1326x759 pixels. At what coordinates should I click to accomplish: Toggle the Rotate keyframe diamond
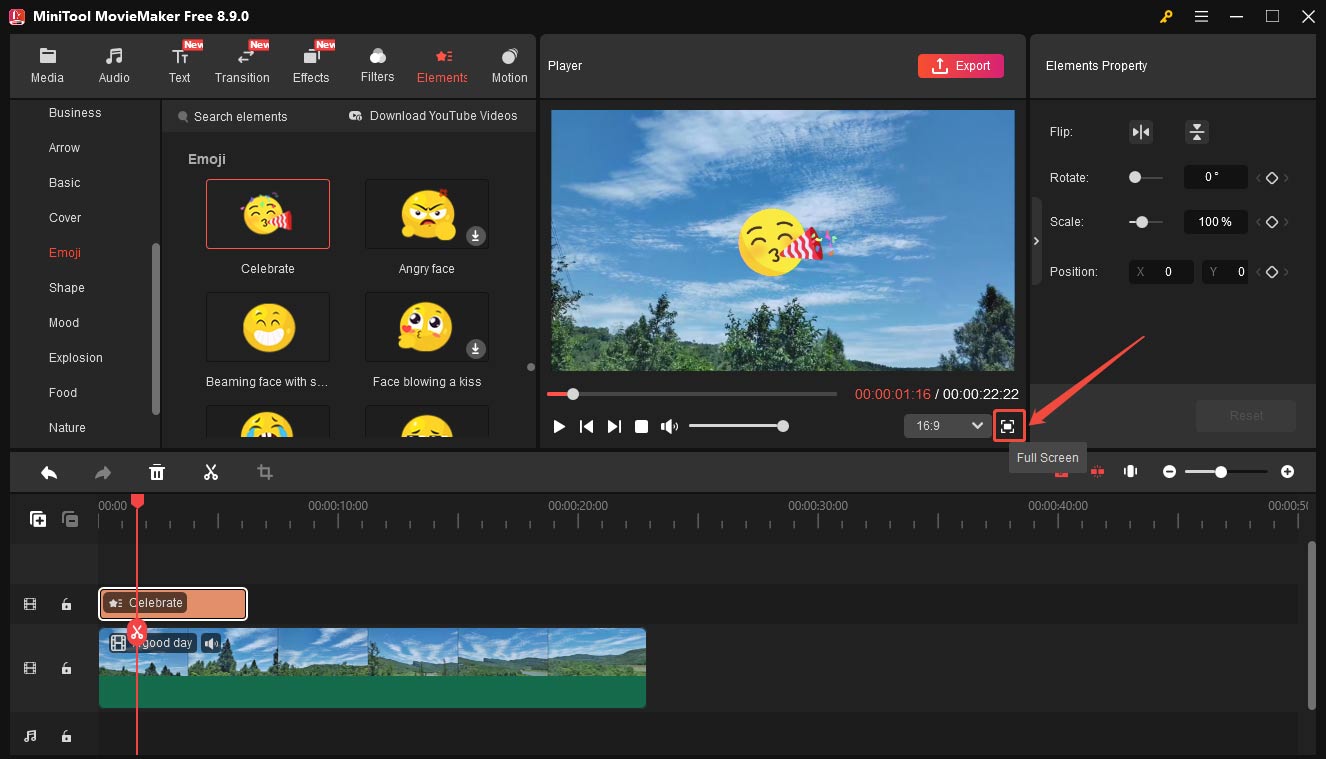(1272, 178)
